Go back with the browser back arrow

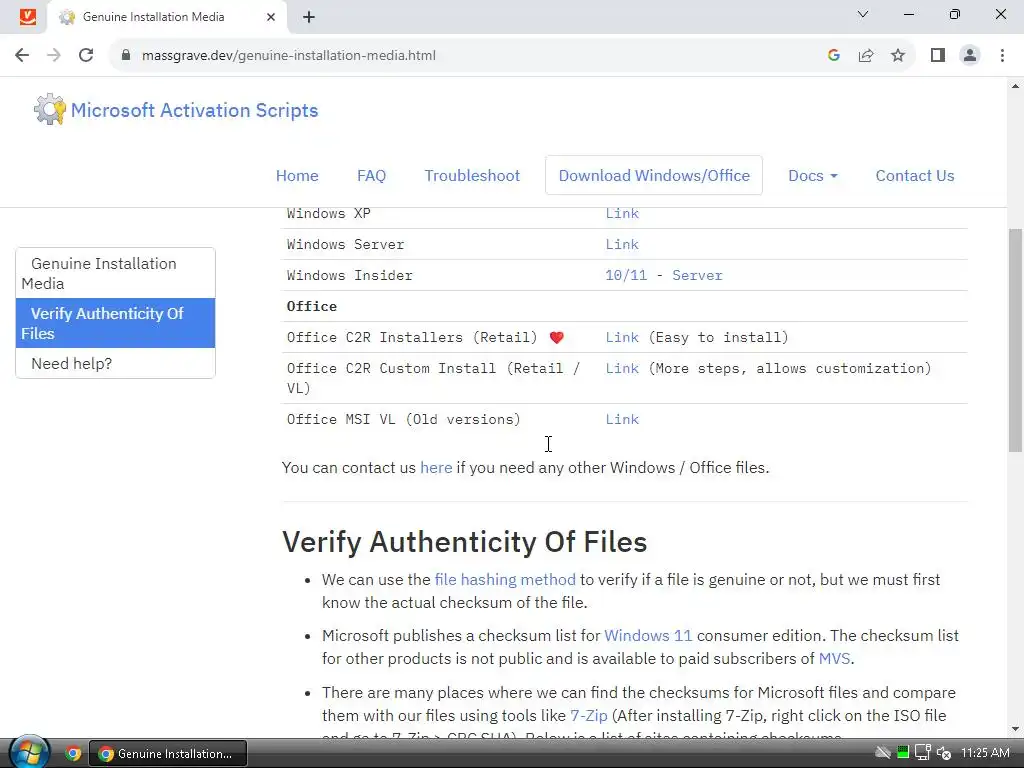pos(22,56)
